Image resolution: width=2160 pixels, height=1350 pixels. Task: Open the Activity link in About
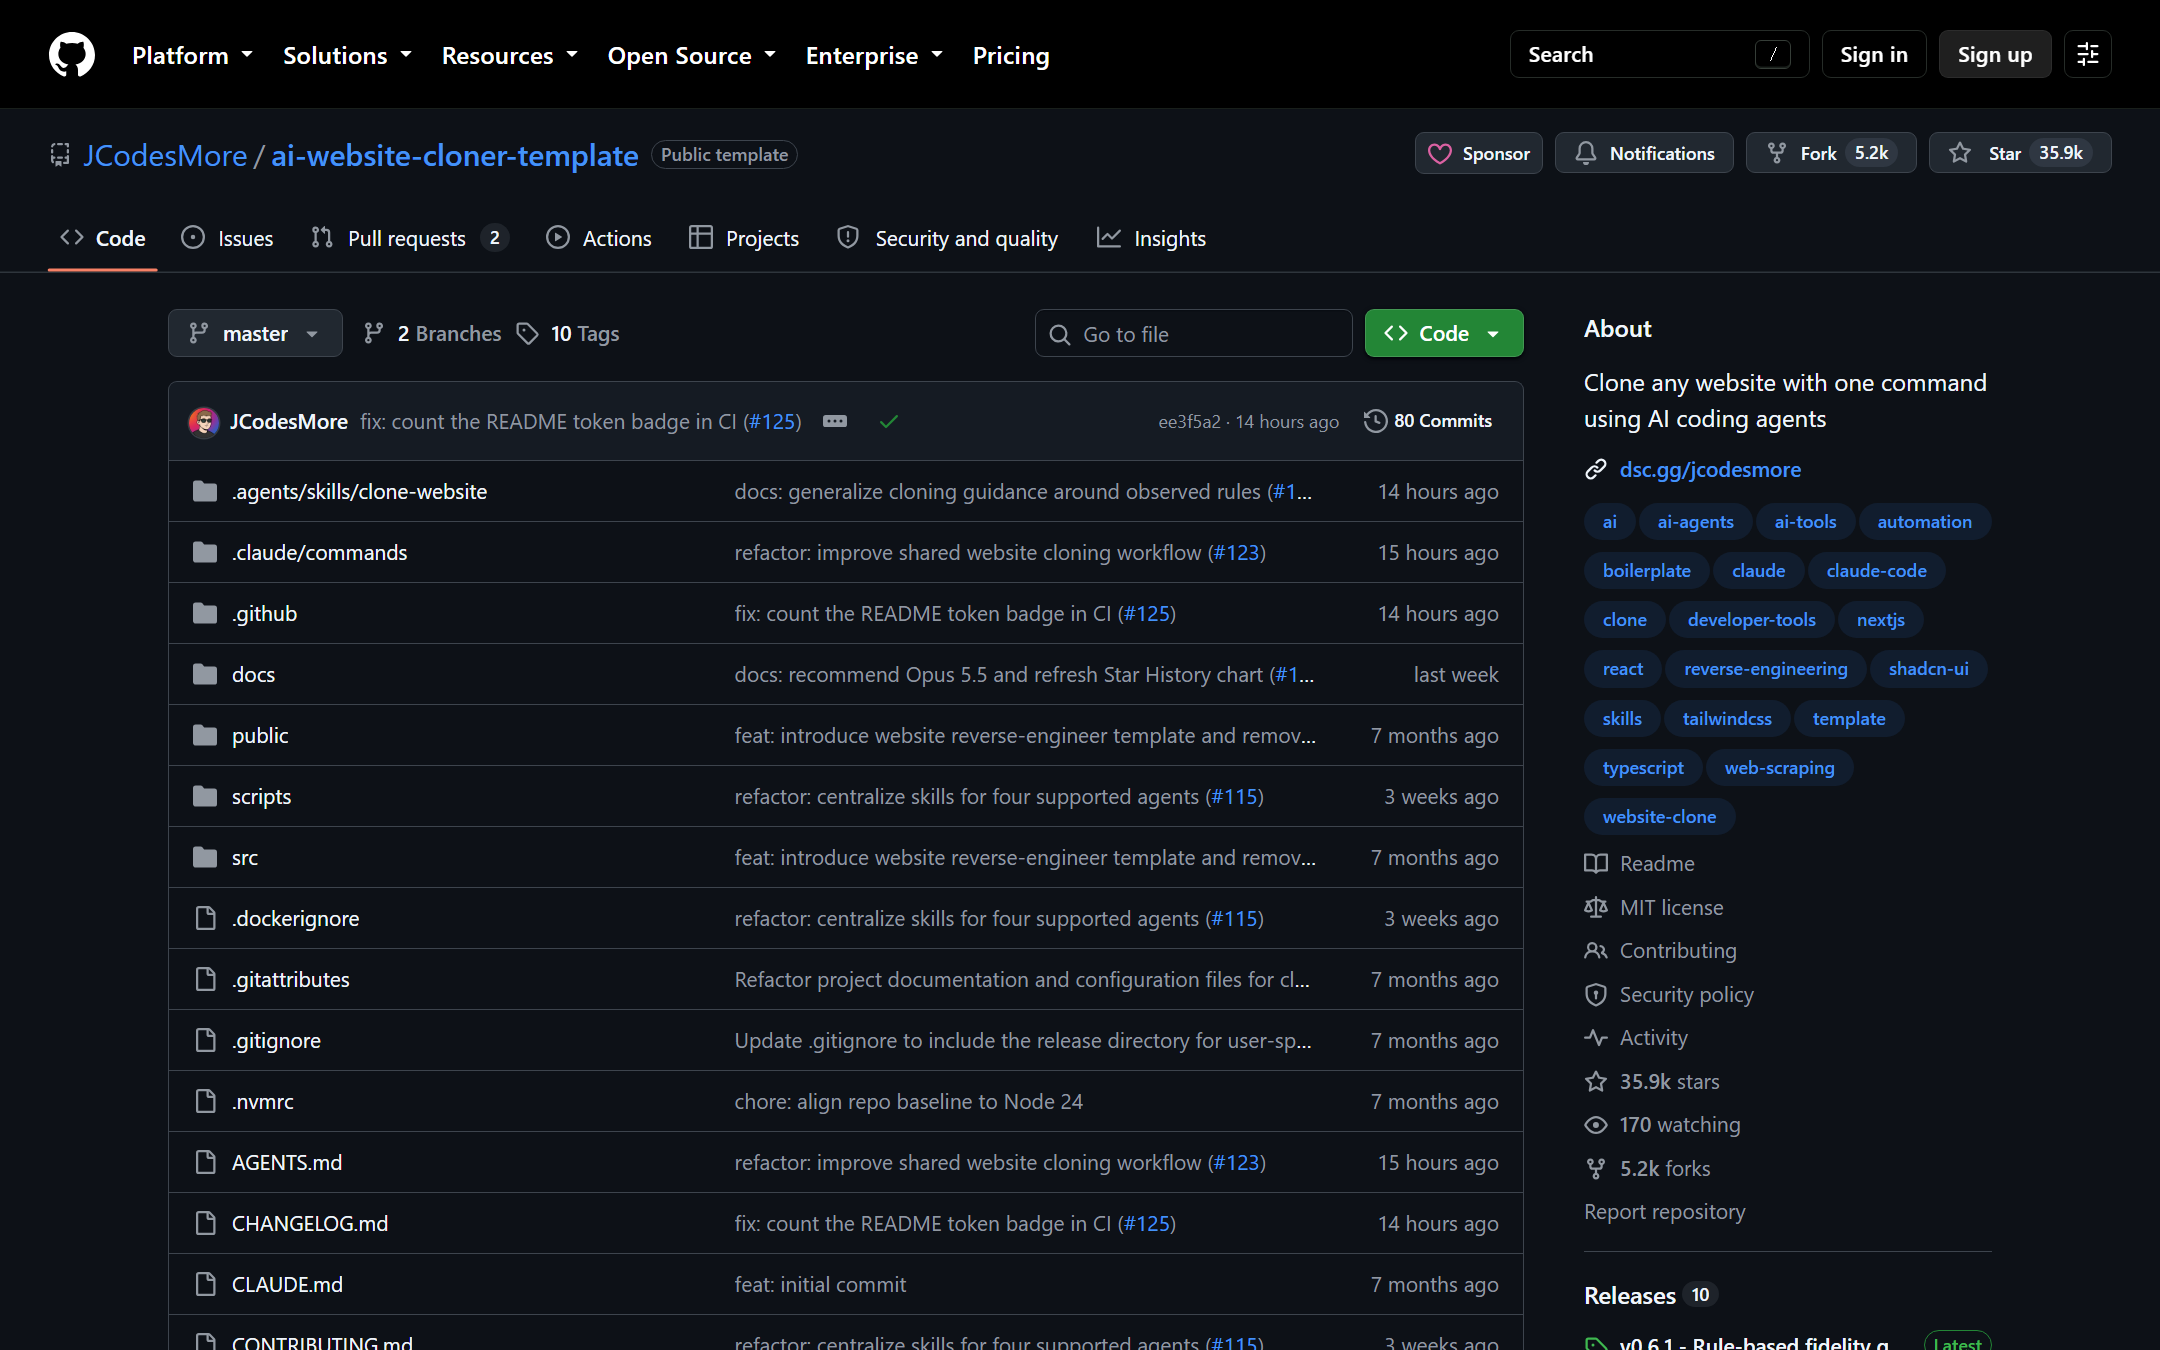(1636, 1038)
